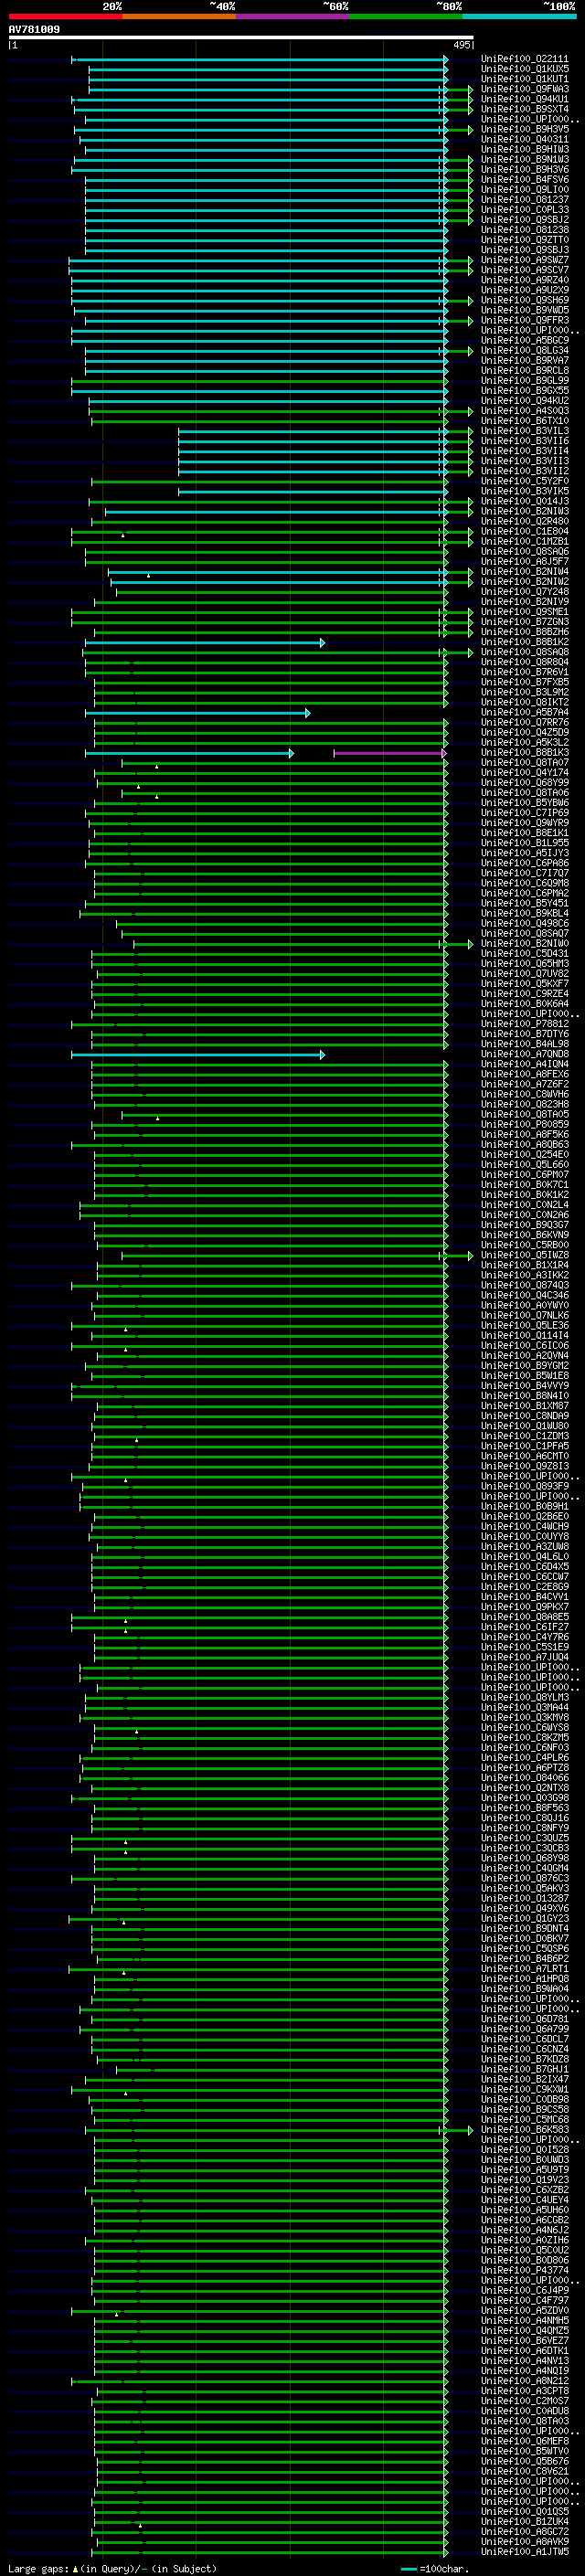Select hit UniRef100_B2NIW0
Screen dimensions: 585x2576
(524, 943)
